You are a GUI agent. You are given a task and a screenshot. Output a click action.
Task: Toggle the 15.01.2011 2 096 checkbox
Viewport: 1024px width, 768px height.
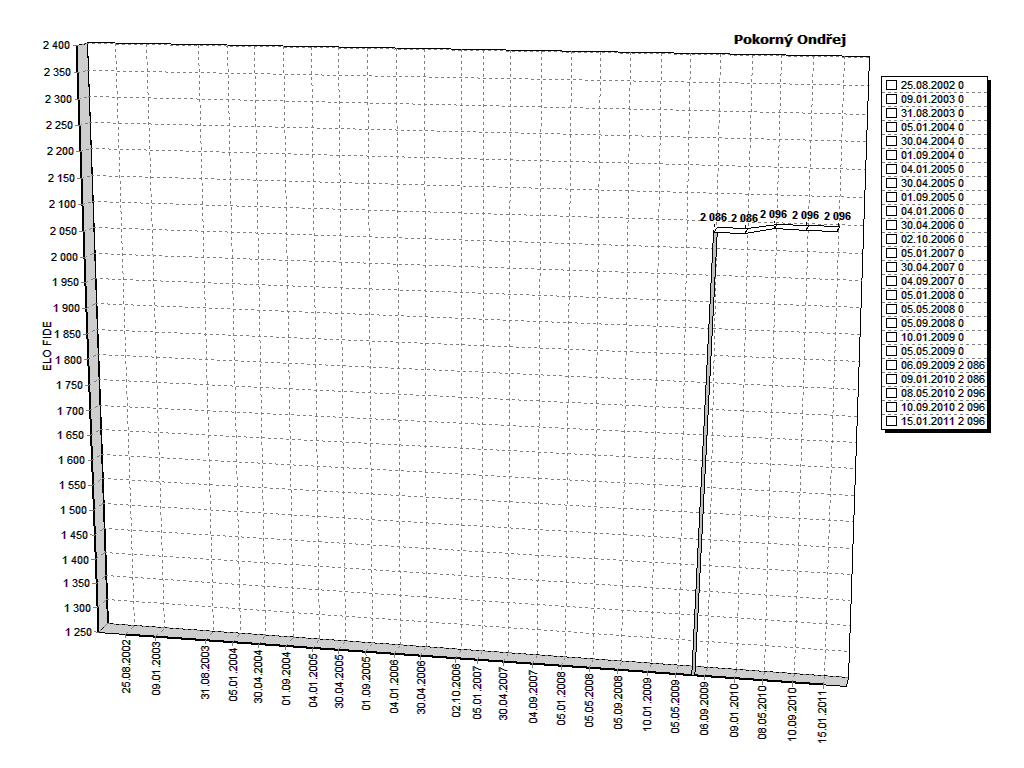click(891, 422)
